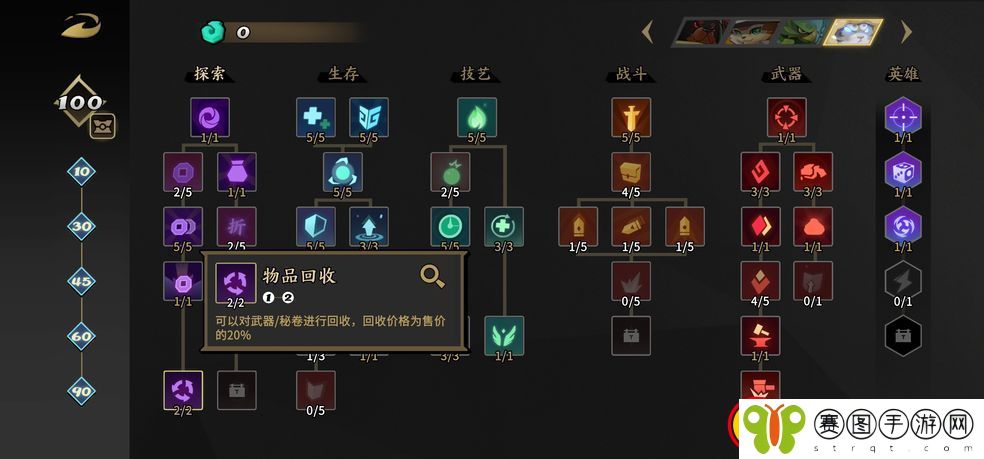Go back using the top-left logo
984x459 pixels.
(x=80, y=26)
